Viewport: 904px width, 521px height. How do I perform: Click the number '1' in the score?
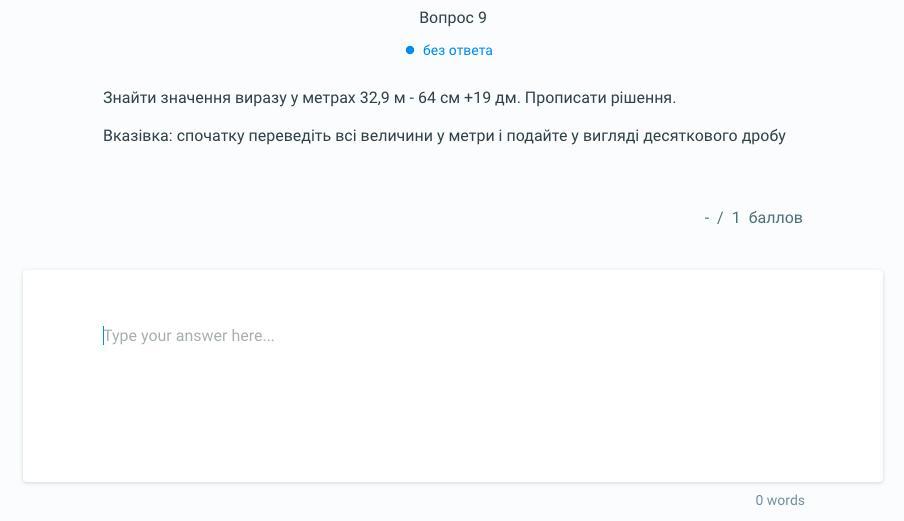pos(736,218)
